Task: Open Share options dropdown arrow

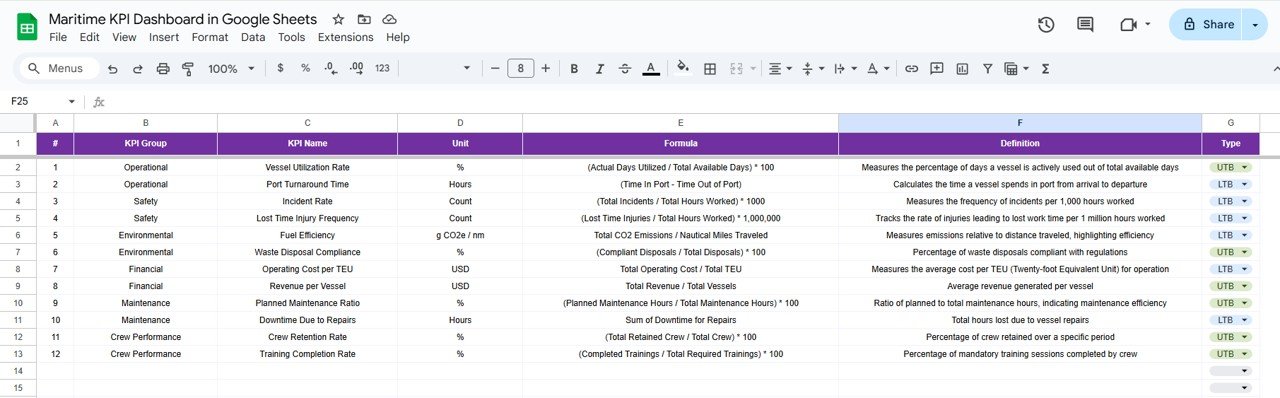Action: click(x=1255, y=24)
